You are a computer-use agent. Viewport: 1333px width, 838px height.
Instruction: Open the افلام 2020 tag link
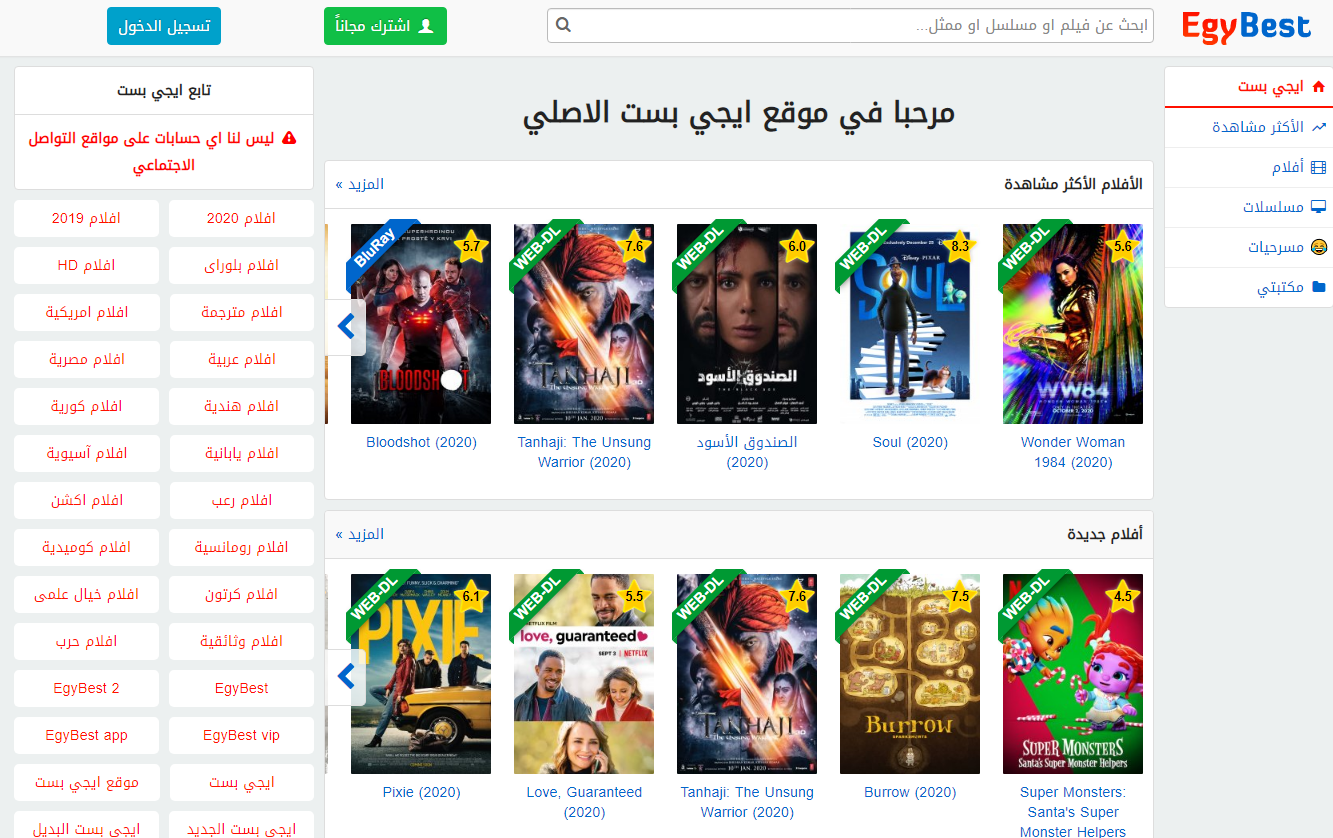(241, 218)
